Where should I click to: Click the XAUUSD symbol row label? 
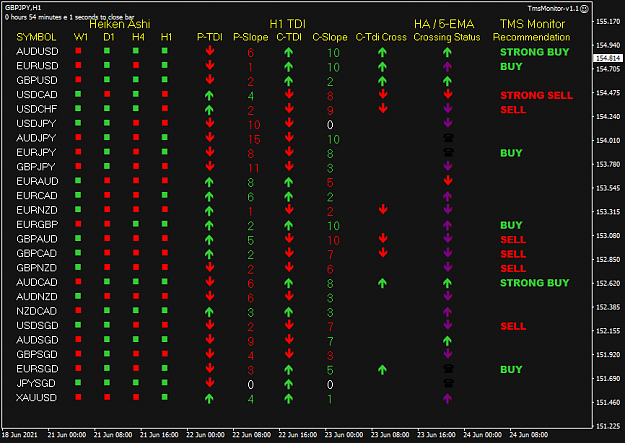click(36, 398)
